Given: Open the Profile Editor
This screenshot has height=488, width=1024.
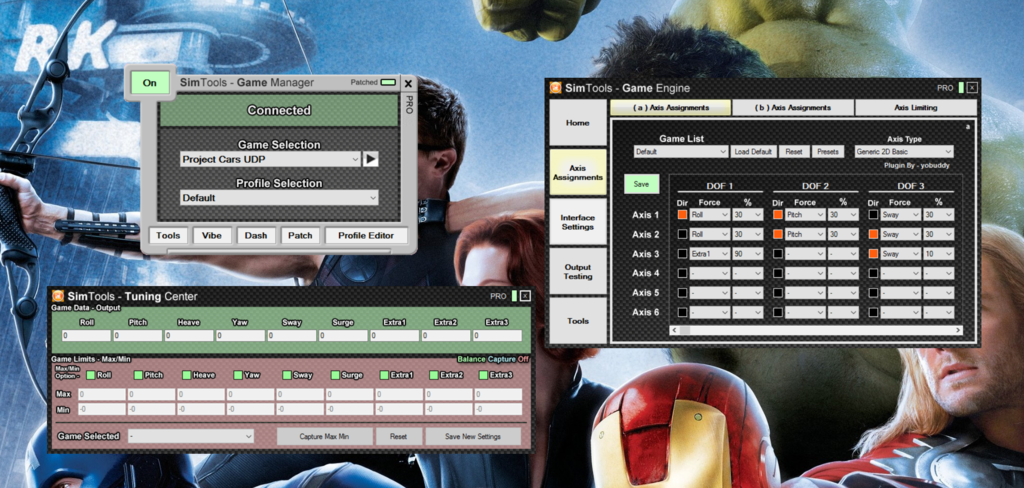Looking at the screenshot, I should [366, 235].
